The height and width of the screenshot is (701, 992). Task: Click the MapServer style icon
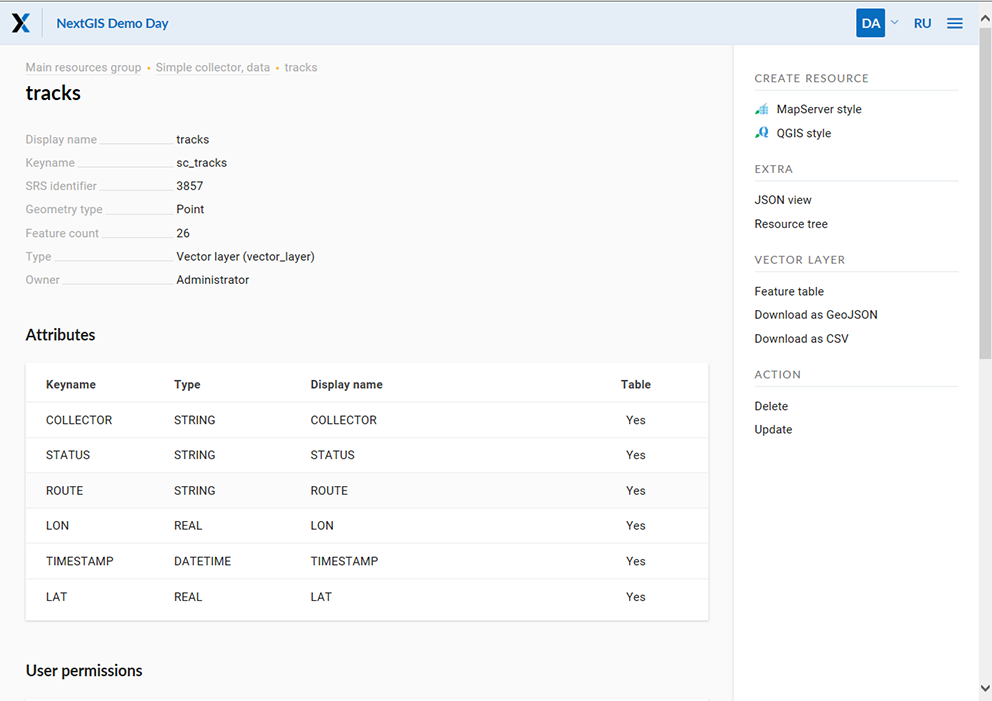click(x=760, y=108)
